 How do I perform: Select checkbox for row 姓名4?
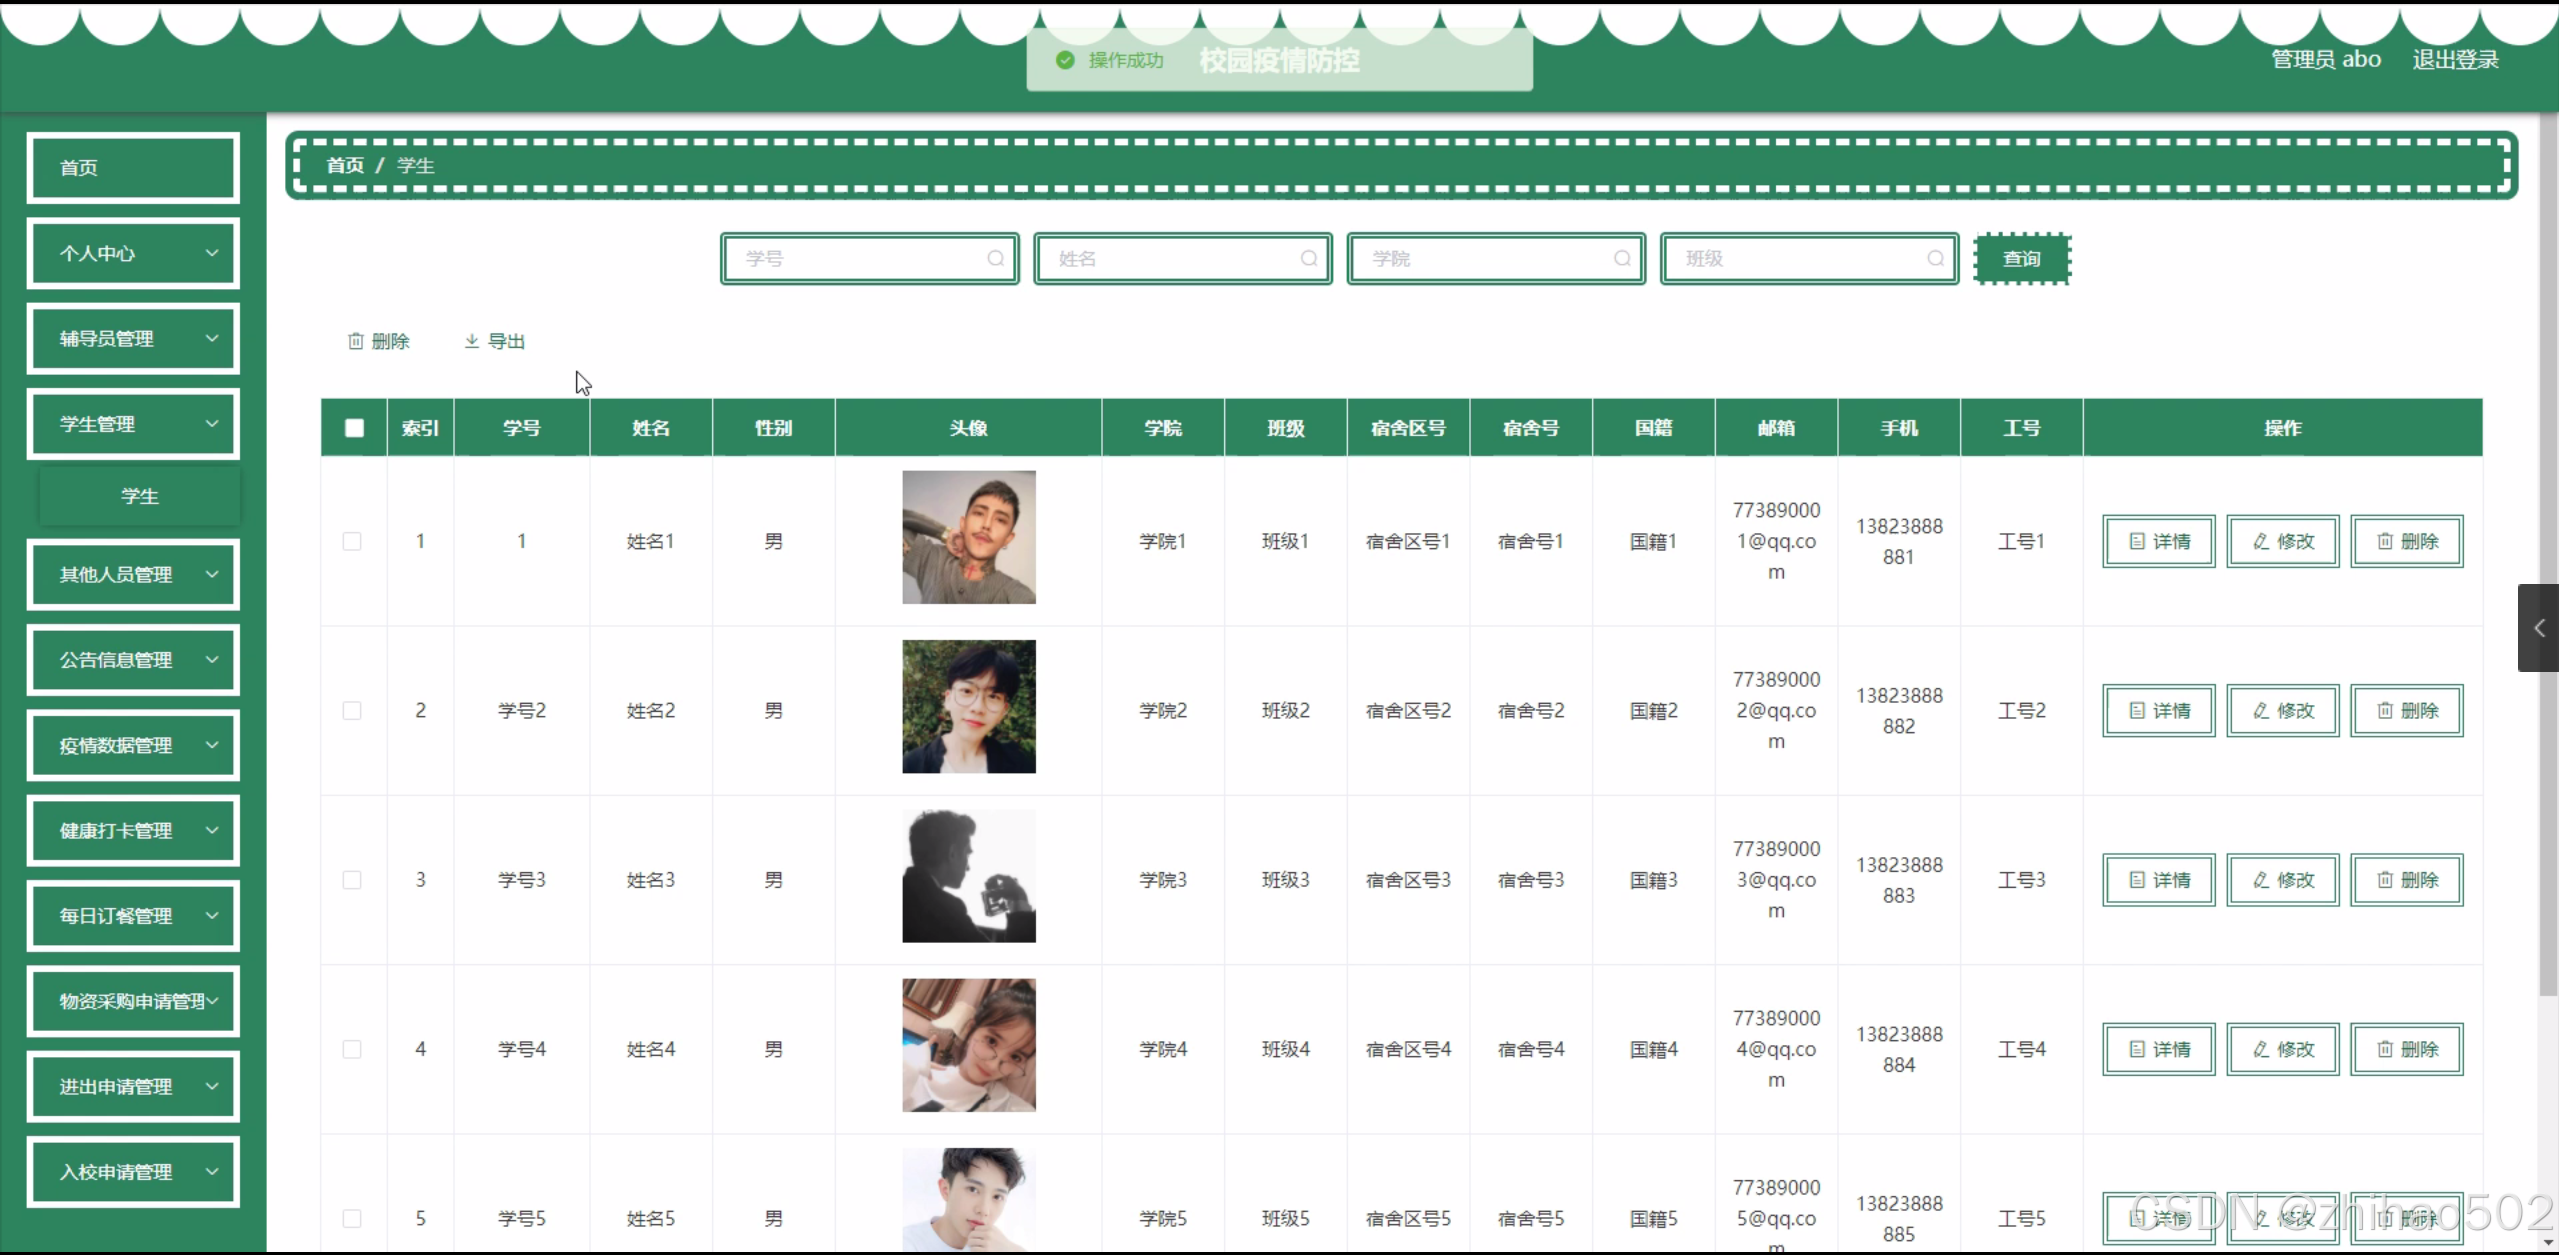click(x=352, y=1049)
